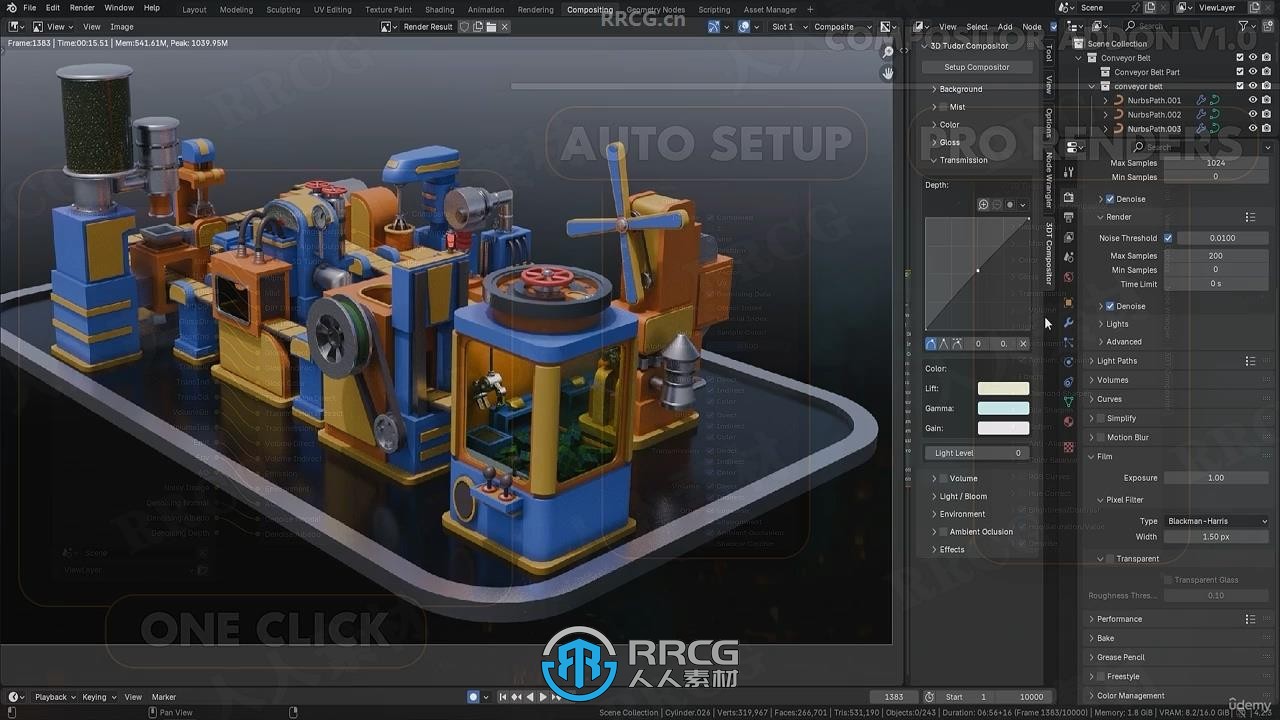1280x720 pixels.
Task: Select the auto handle type curve icon
Action: (931, 343)
